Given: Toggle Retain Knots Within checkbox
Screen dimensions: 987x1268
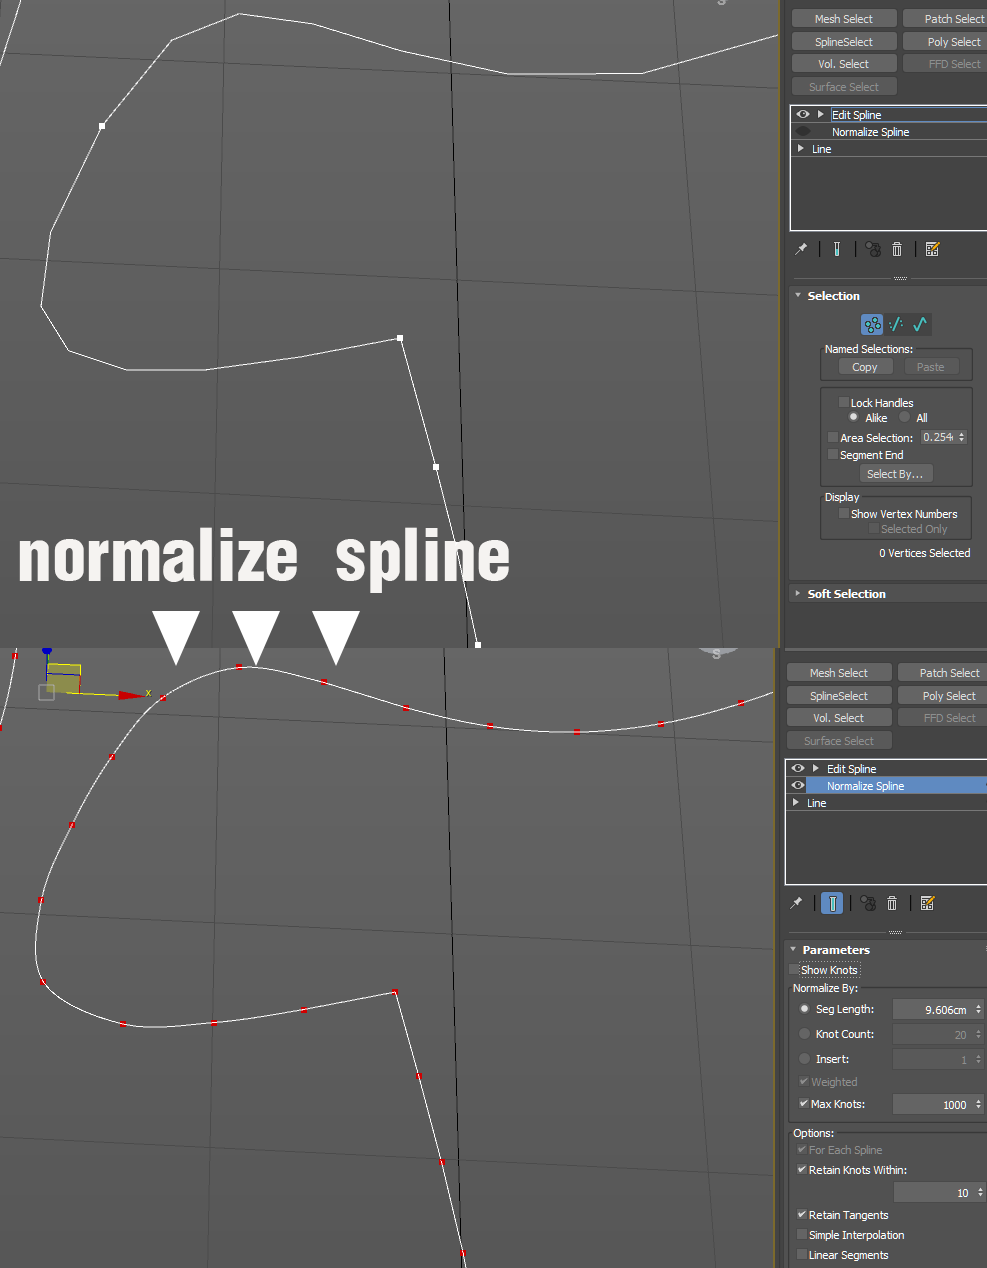Looking at the screenshot, I should [x=802, y=1169].
